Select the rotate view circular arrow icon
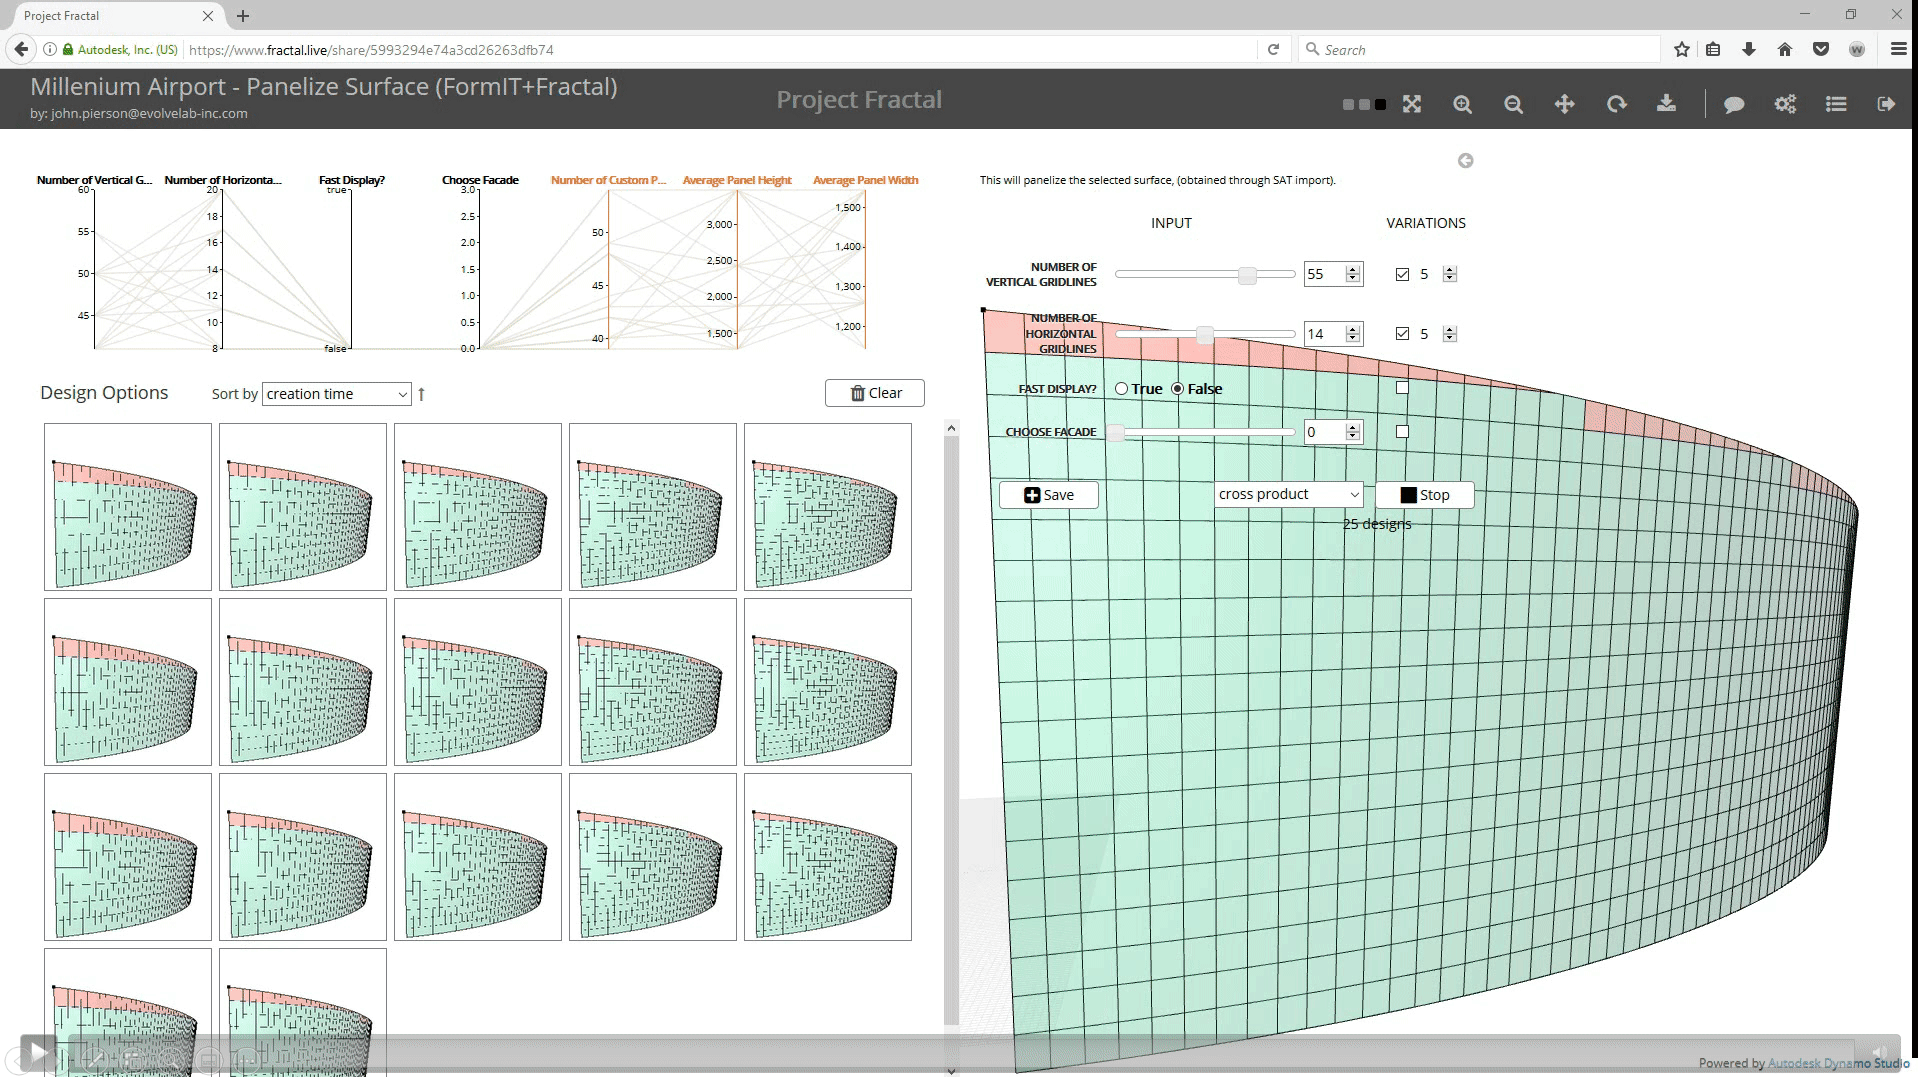The height and width of the screenshot is (1077, 1918). 1616,104
